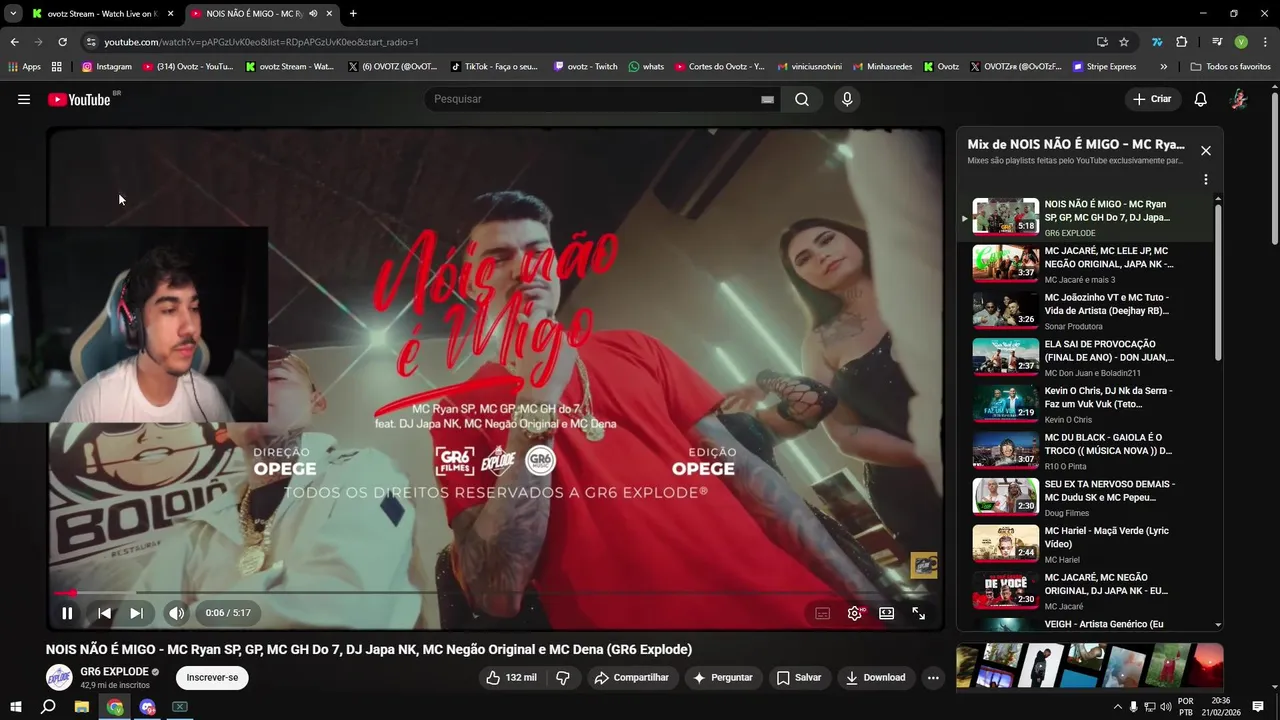This screenshot has height=720, width=1280.
Task: Open a new browser tab
Action: click(x=353, y=13)
